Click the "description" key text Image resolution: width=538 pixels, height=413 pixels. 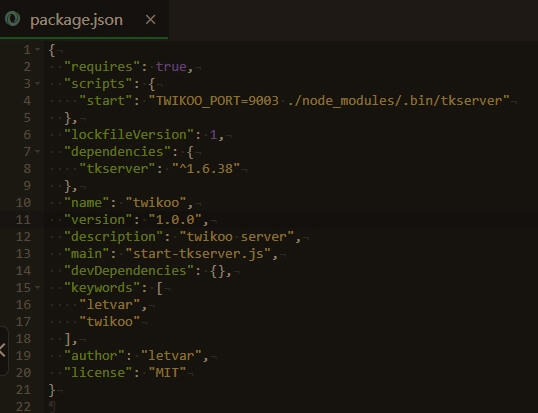[x=114, y=237]
